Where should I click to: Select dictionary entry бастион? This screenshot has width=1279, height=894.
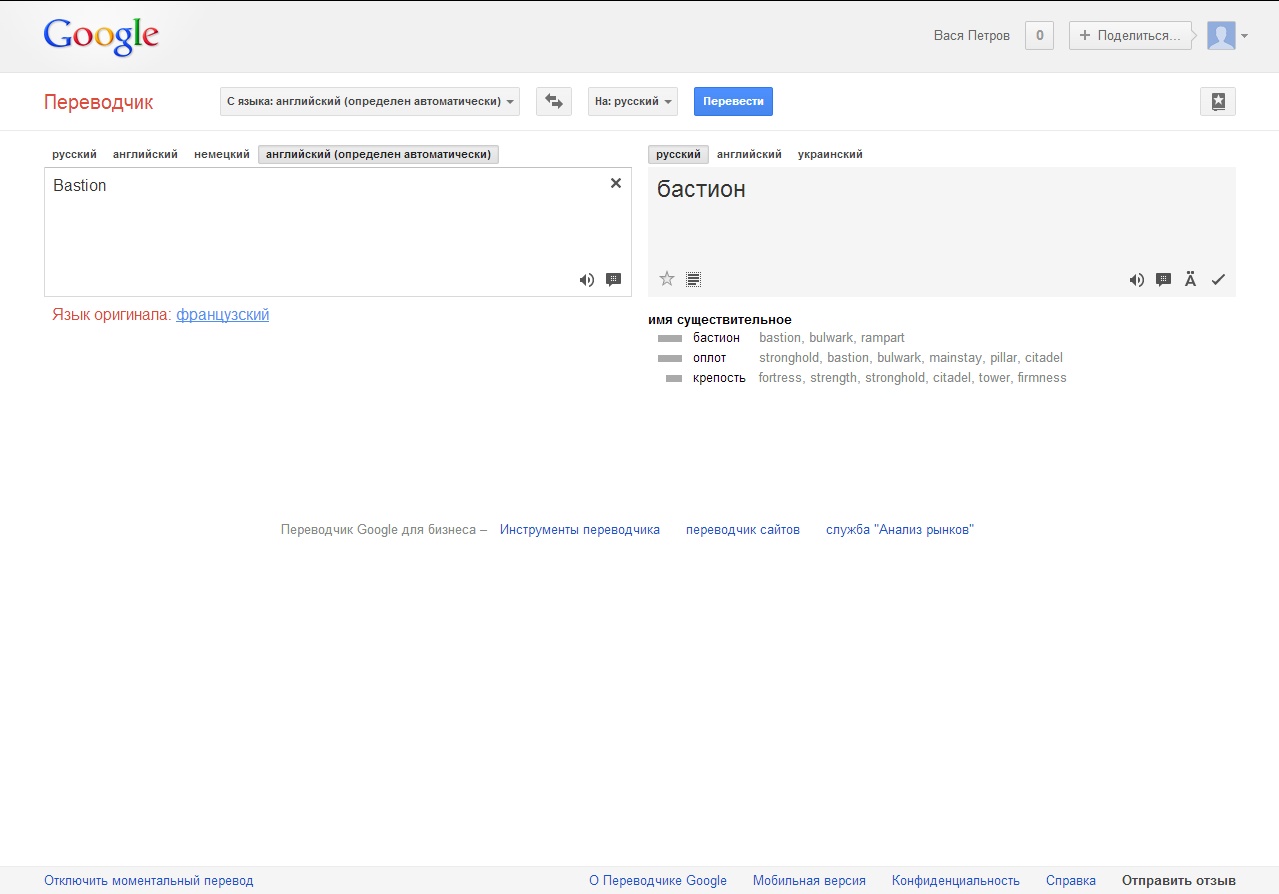[x=717, y=338]
